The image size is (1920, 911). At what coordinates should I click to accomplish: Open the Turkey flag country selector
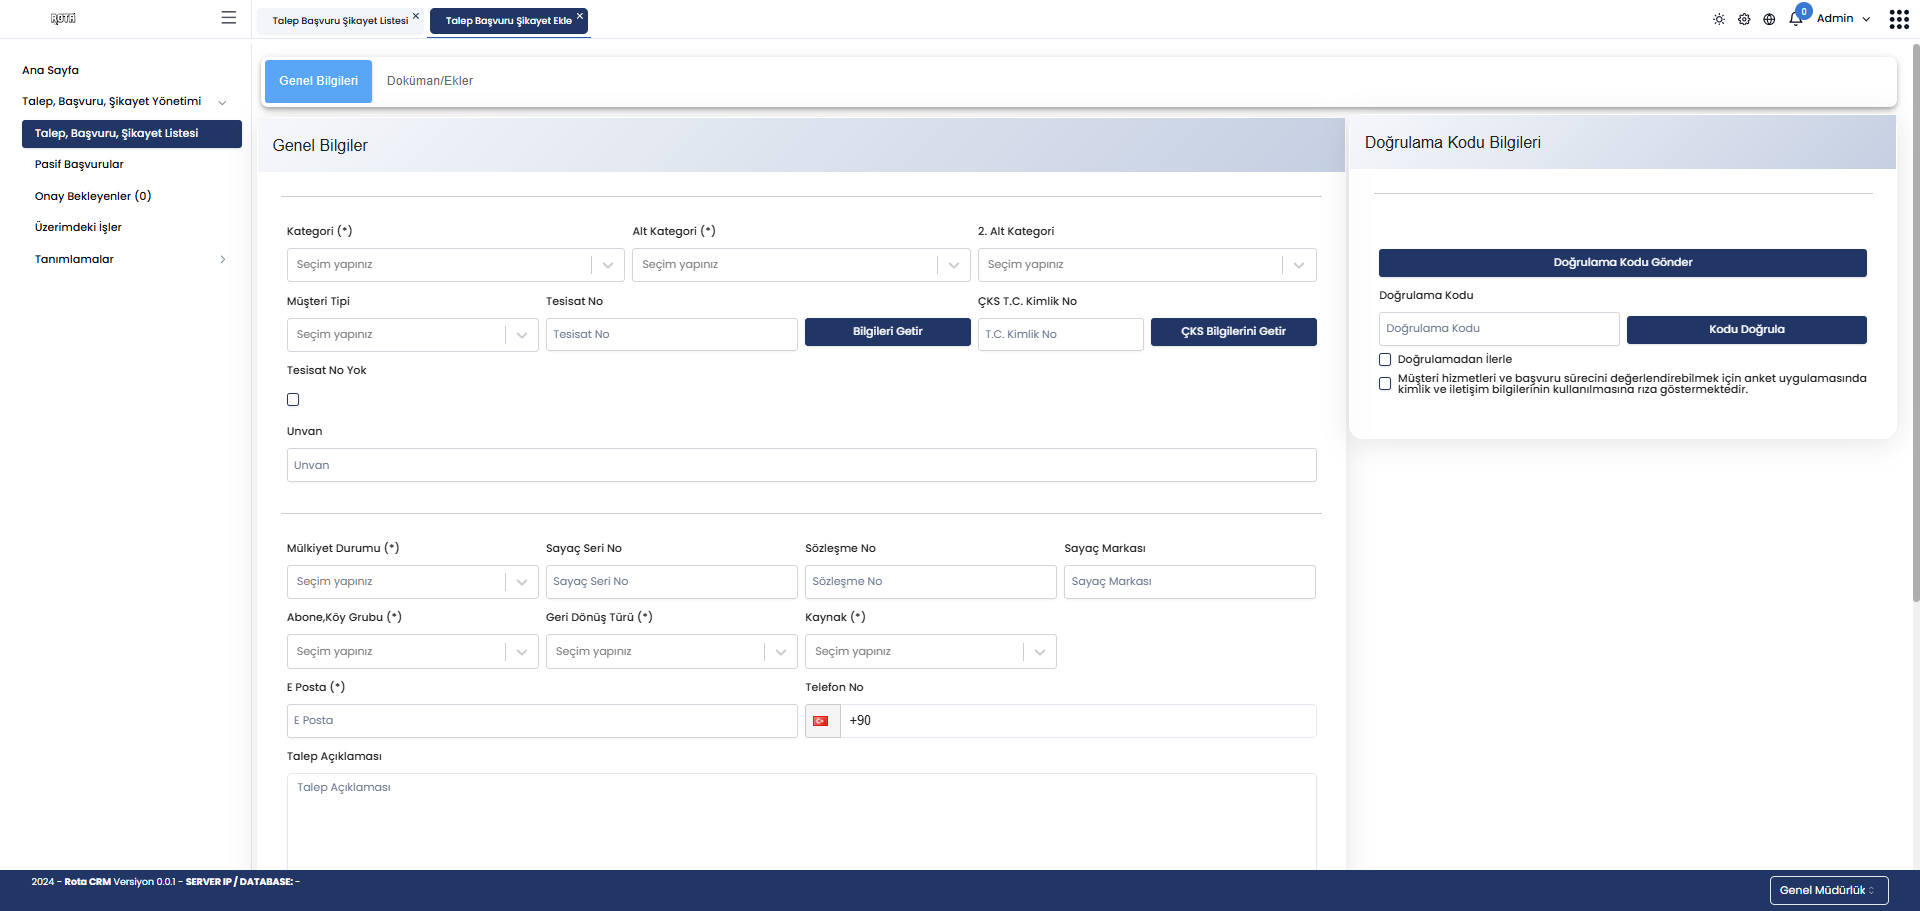coord(822,721)
